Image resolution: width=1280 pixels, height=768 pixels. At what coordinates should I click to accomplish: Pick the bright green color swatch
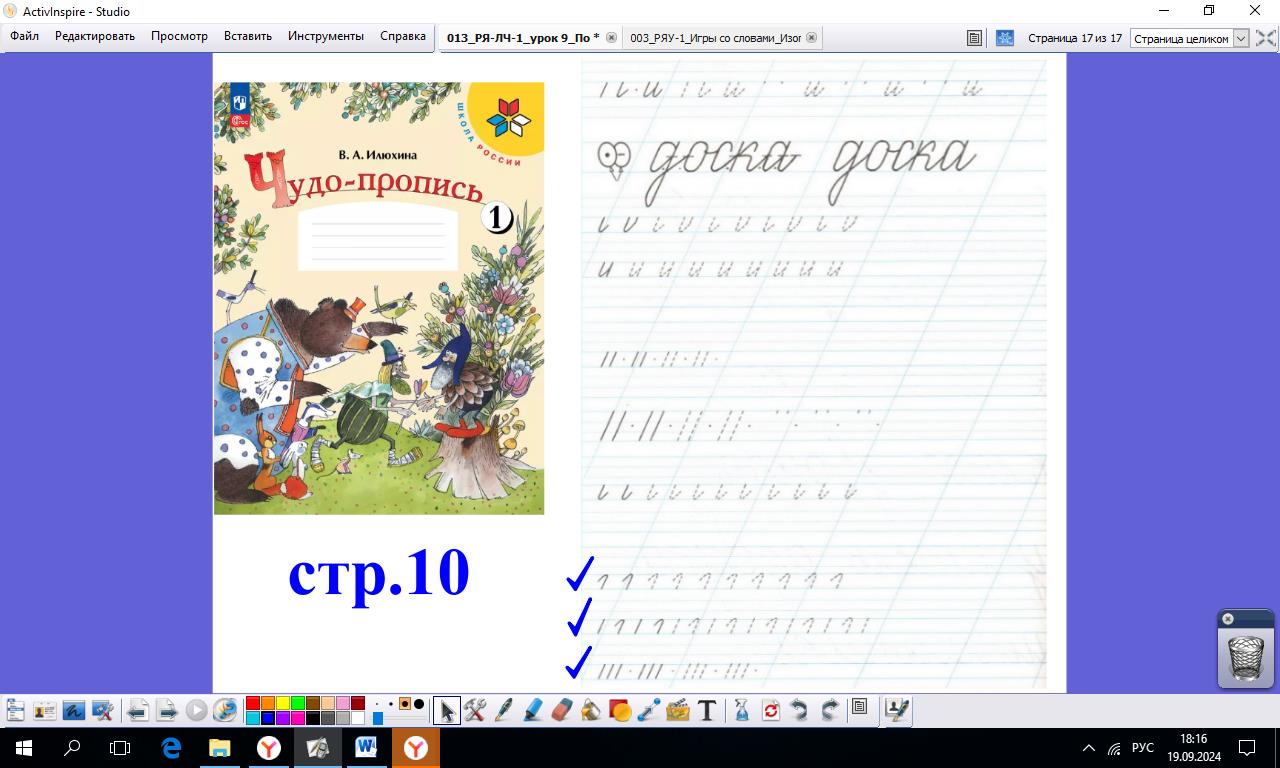pyautogui.click(x=298, y=704)
